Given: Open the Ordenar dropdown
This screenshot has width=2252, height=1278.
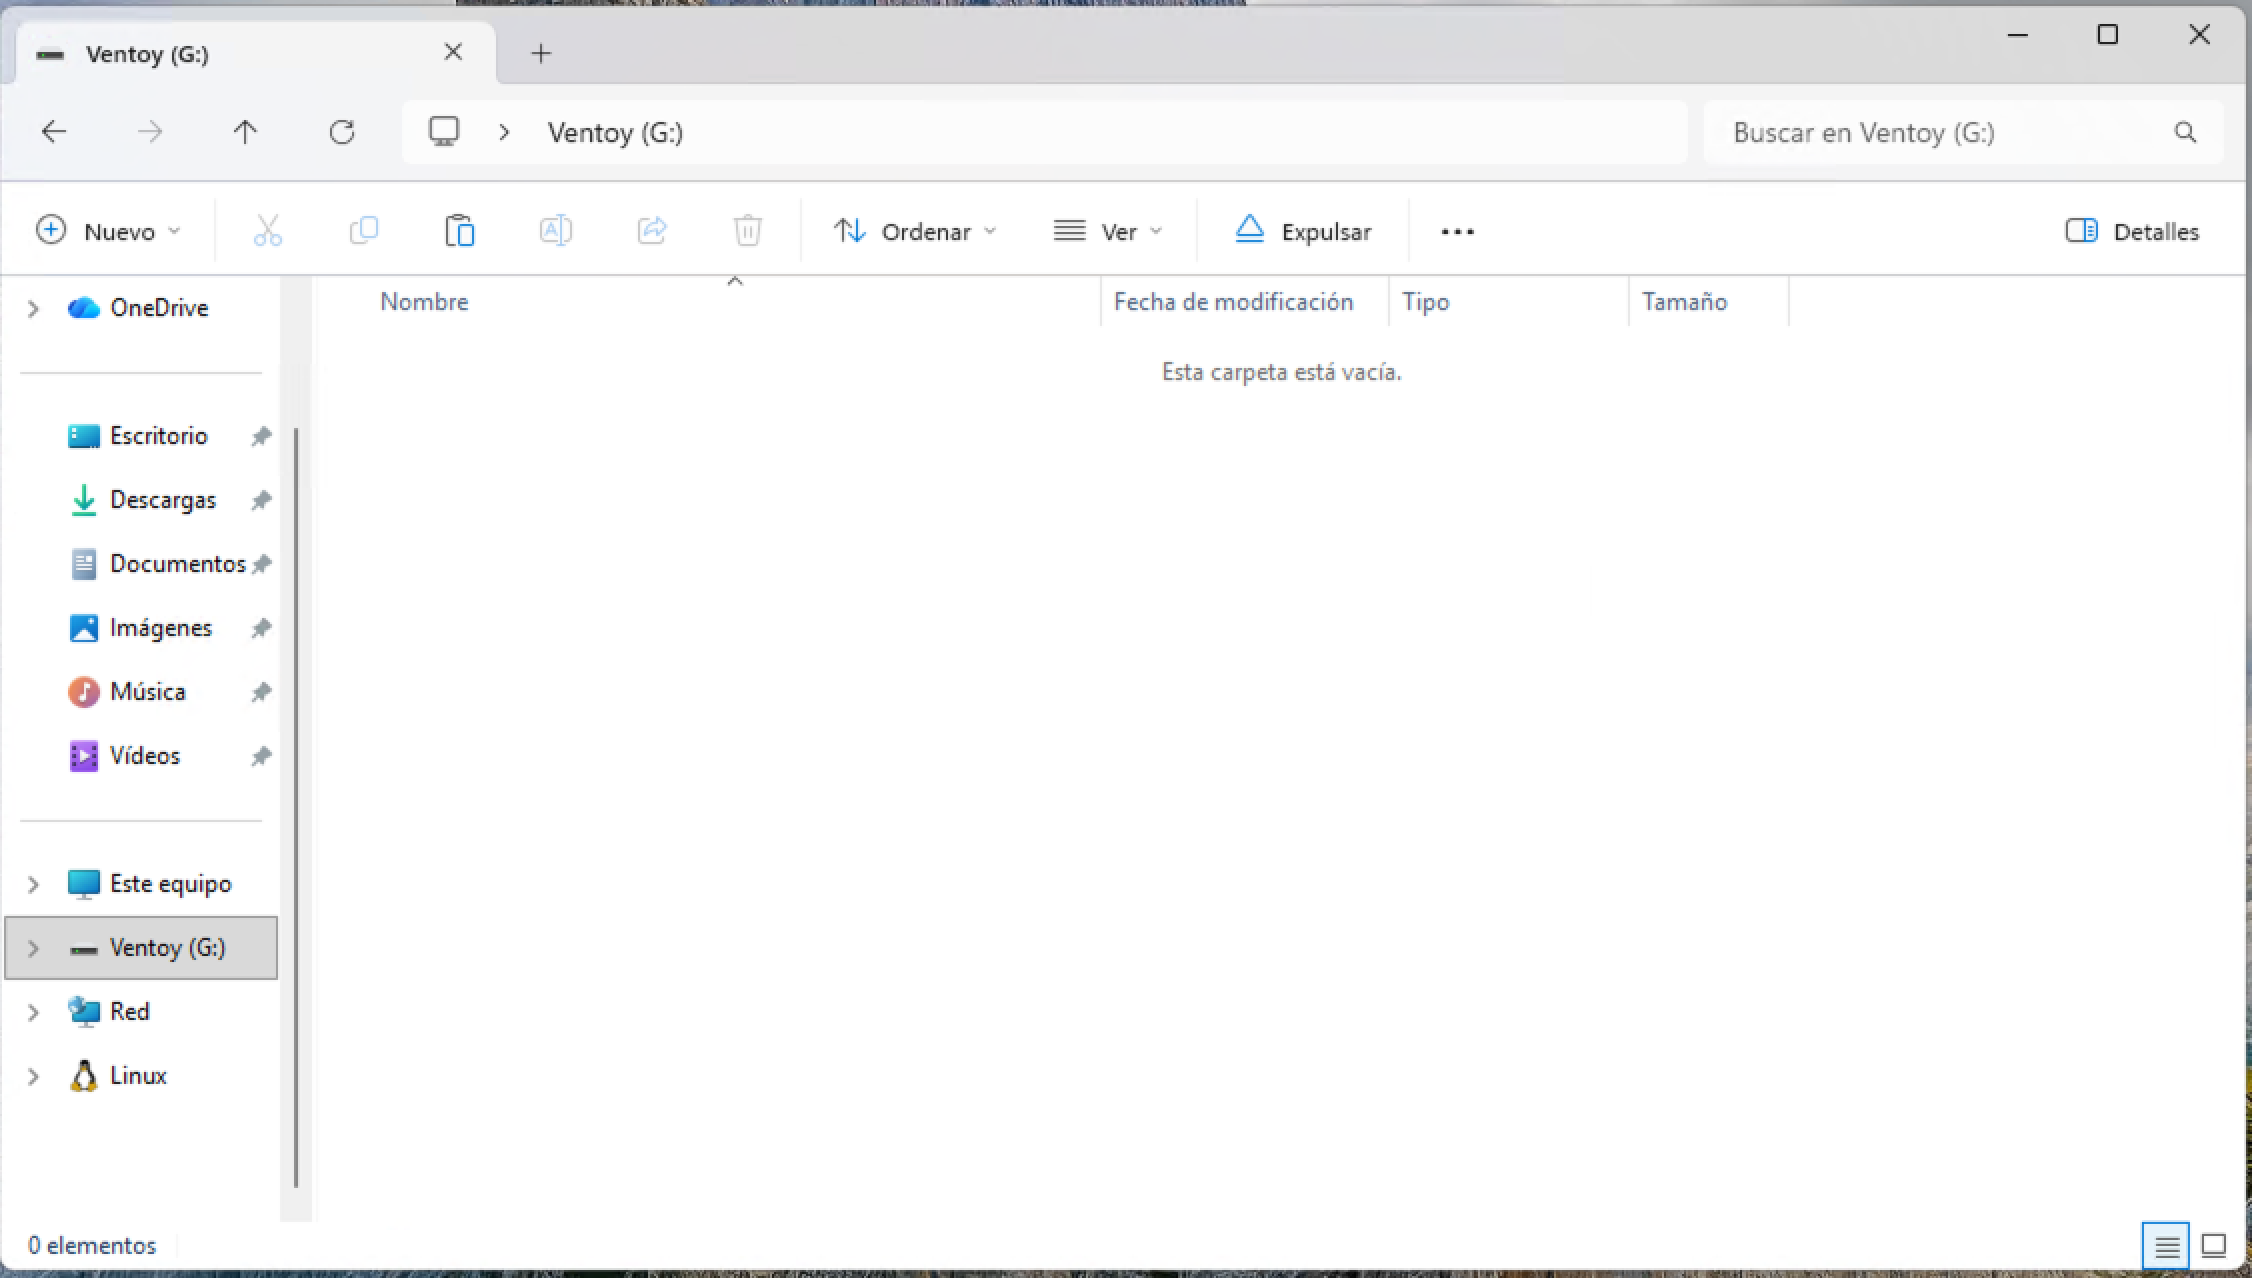Looking at the screenshot, I should click(915, 232).
